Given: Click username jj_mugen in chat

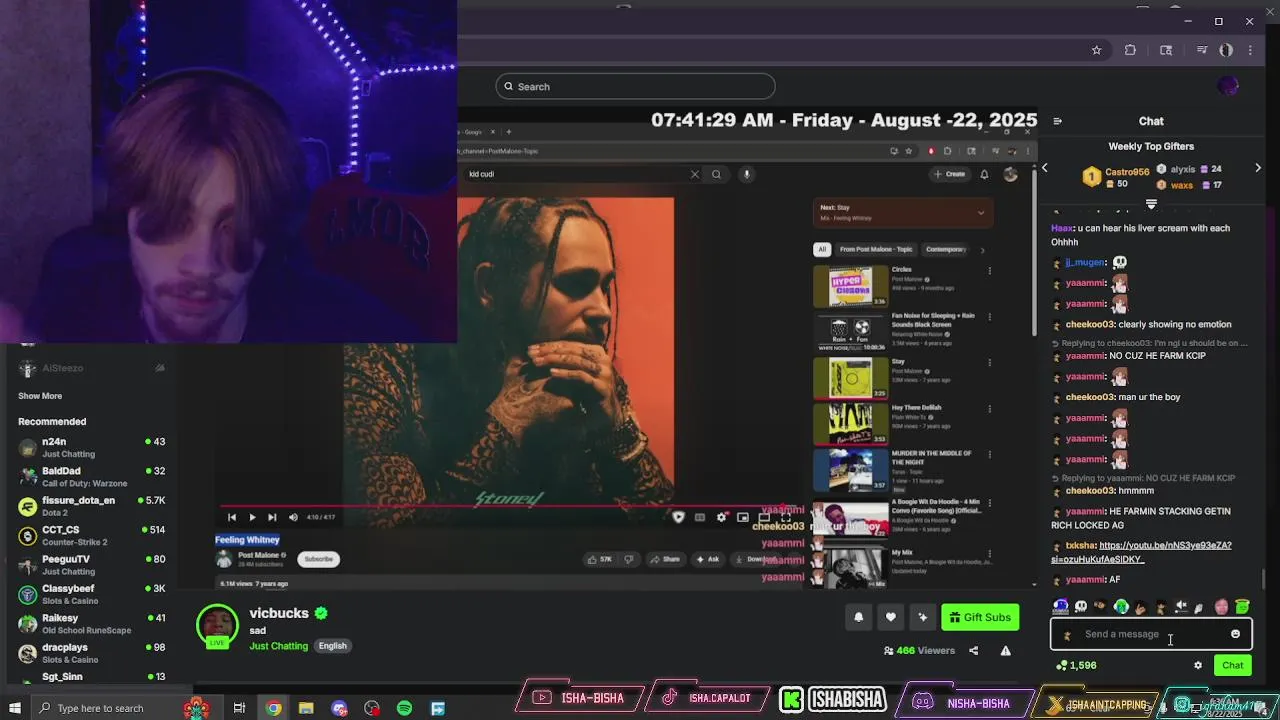Looking at the screenshot, I should pos(1085,263).
